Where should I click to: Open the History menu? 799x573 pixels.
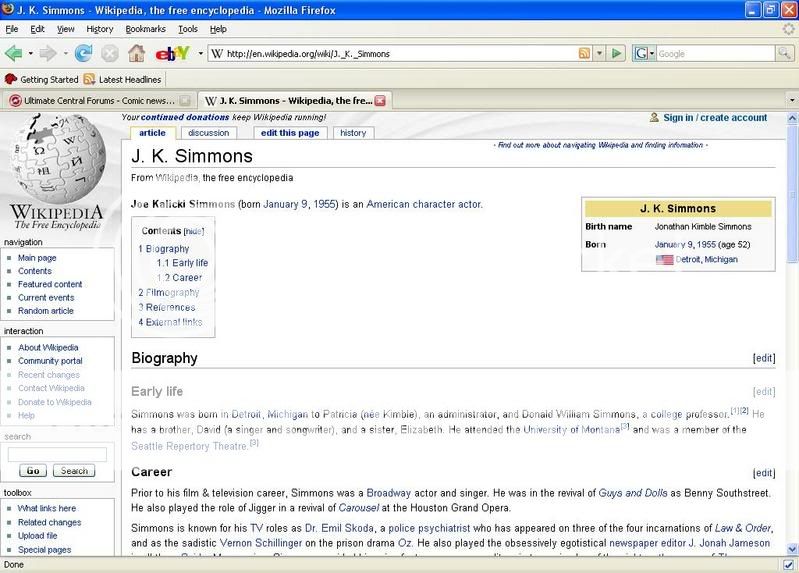pos(100,29)
